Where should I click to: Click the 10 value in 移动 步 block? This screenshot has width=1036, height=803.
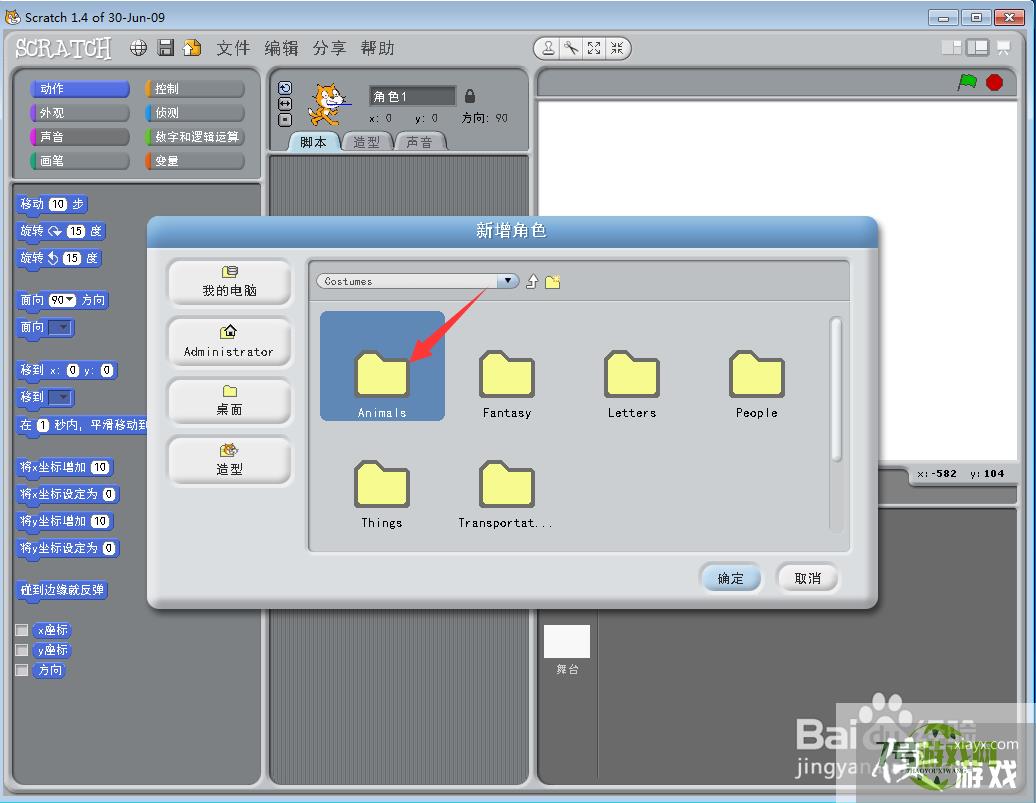click(58, 204)
